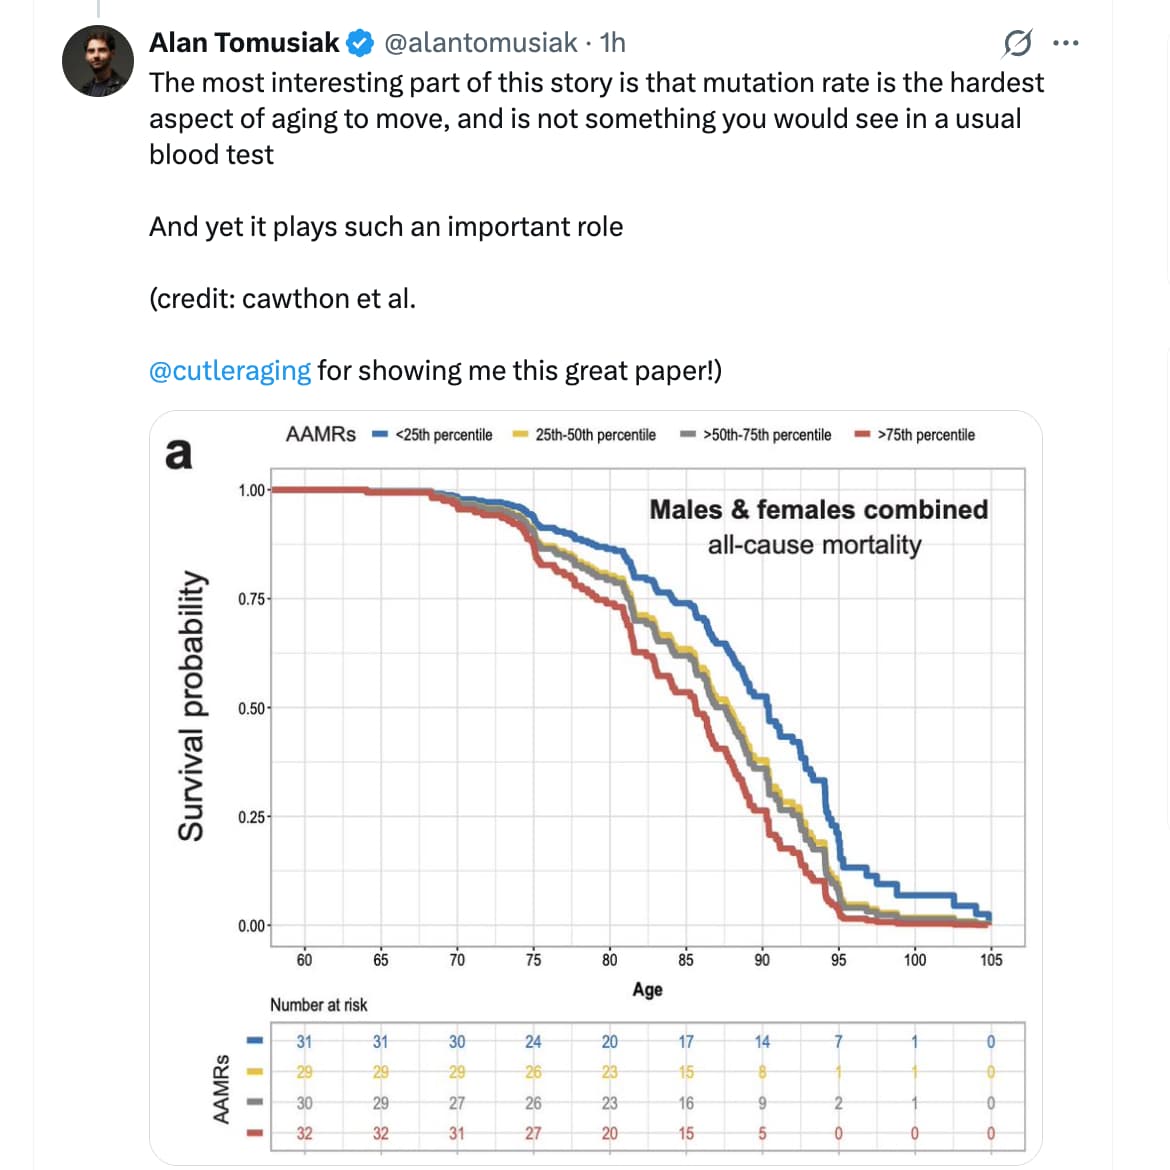Screen dimensions: 1170x1170
Task: Click the "Survival probability" y-axis label
Action: tap(191, 706)
